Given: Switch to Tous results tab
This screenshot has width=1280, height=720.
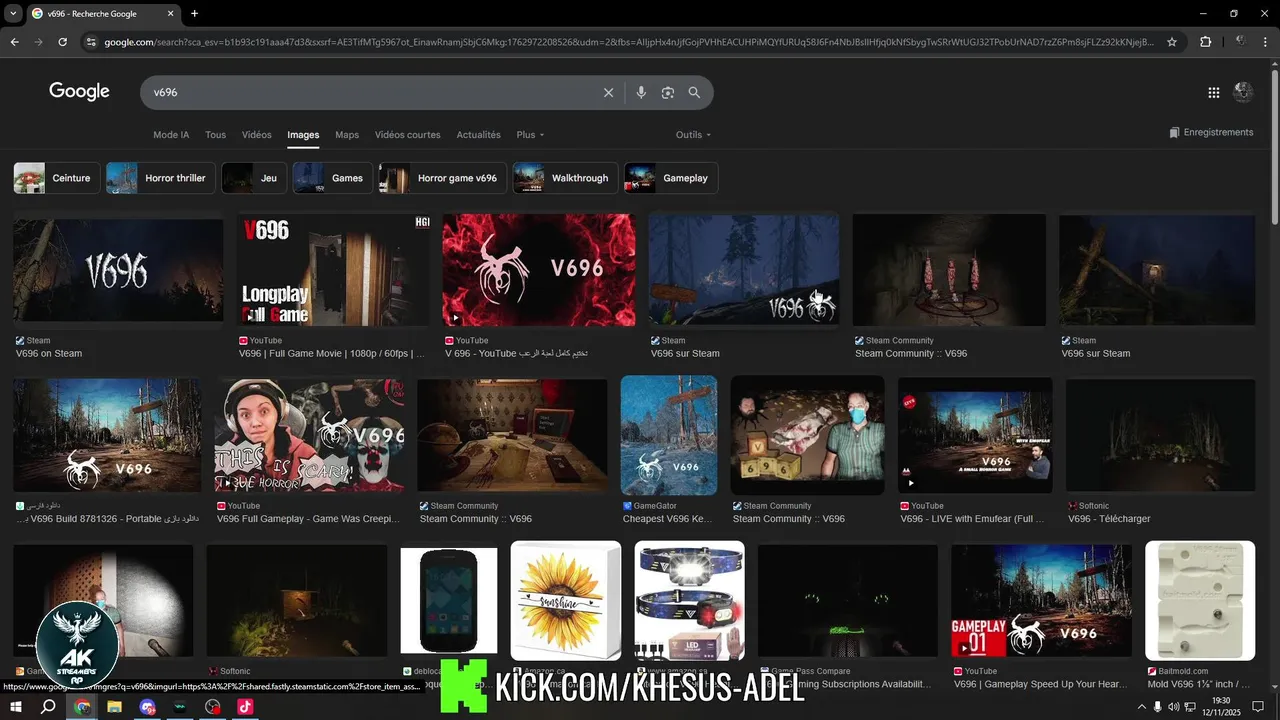Looking at the screenshot, I should click(215, 135).
